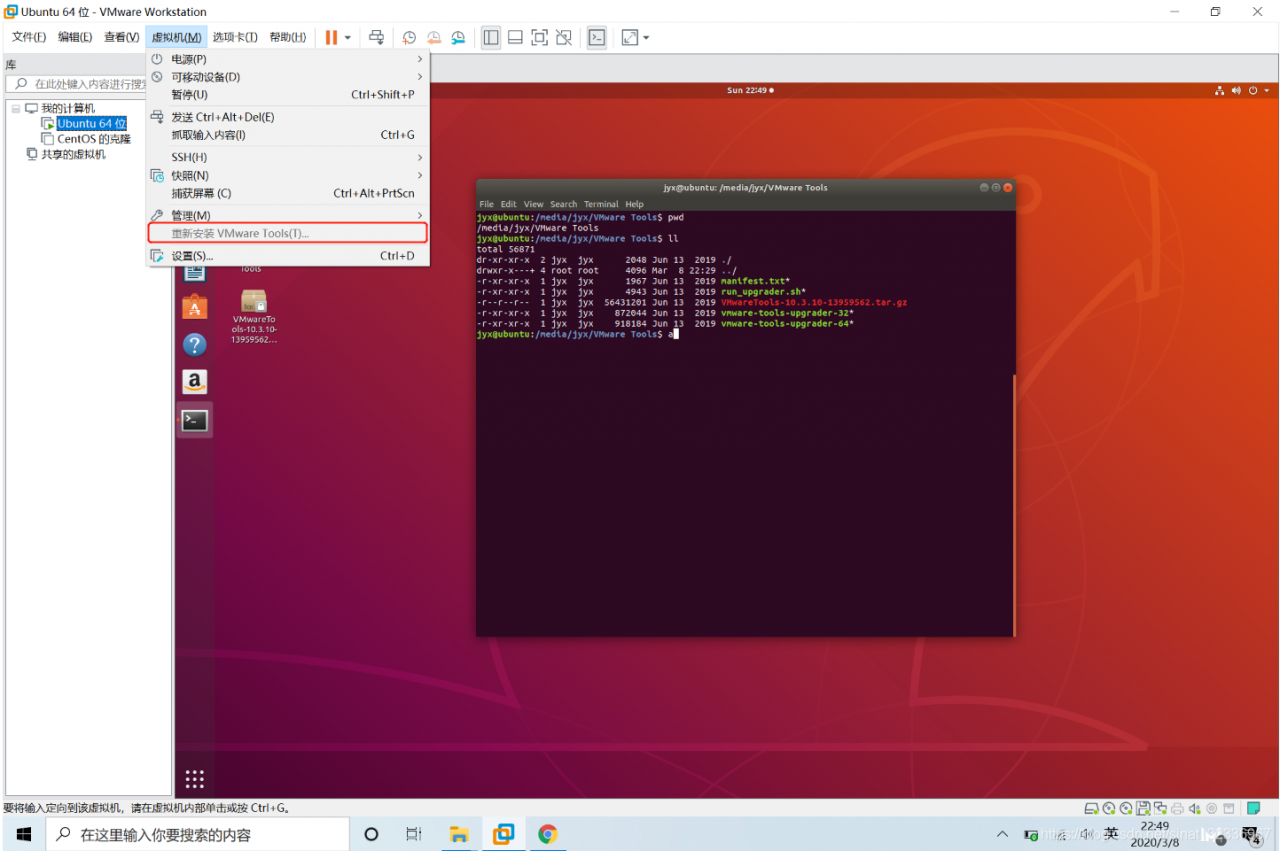Viewport: 1280px width, 851px height.
Task: Click the hard disk device status icon
Action: point(1093,808)
